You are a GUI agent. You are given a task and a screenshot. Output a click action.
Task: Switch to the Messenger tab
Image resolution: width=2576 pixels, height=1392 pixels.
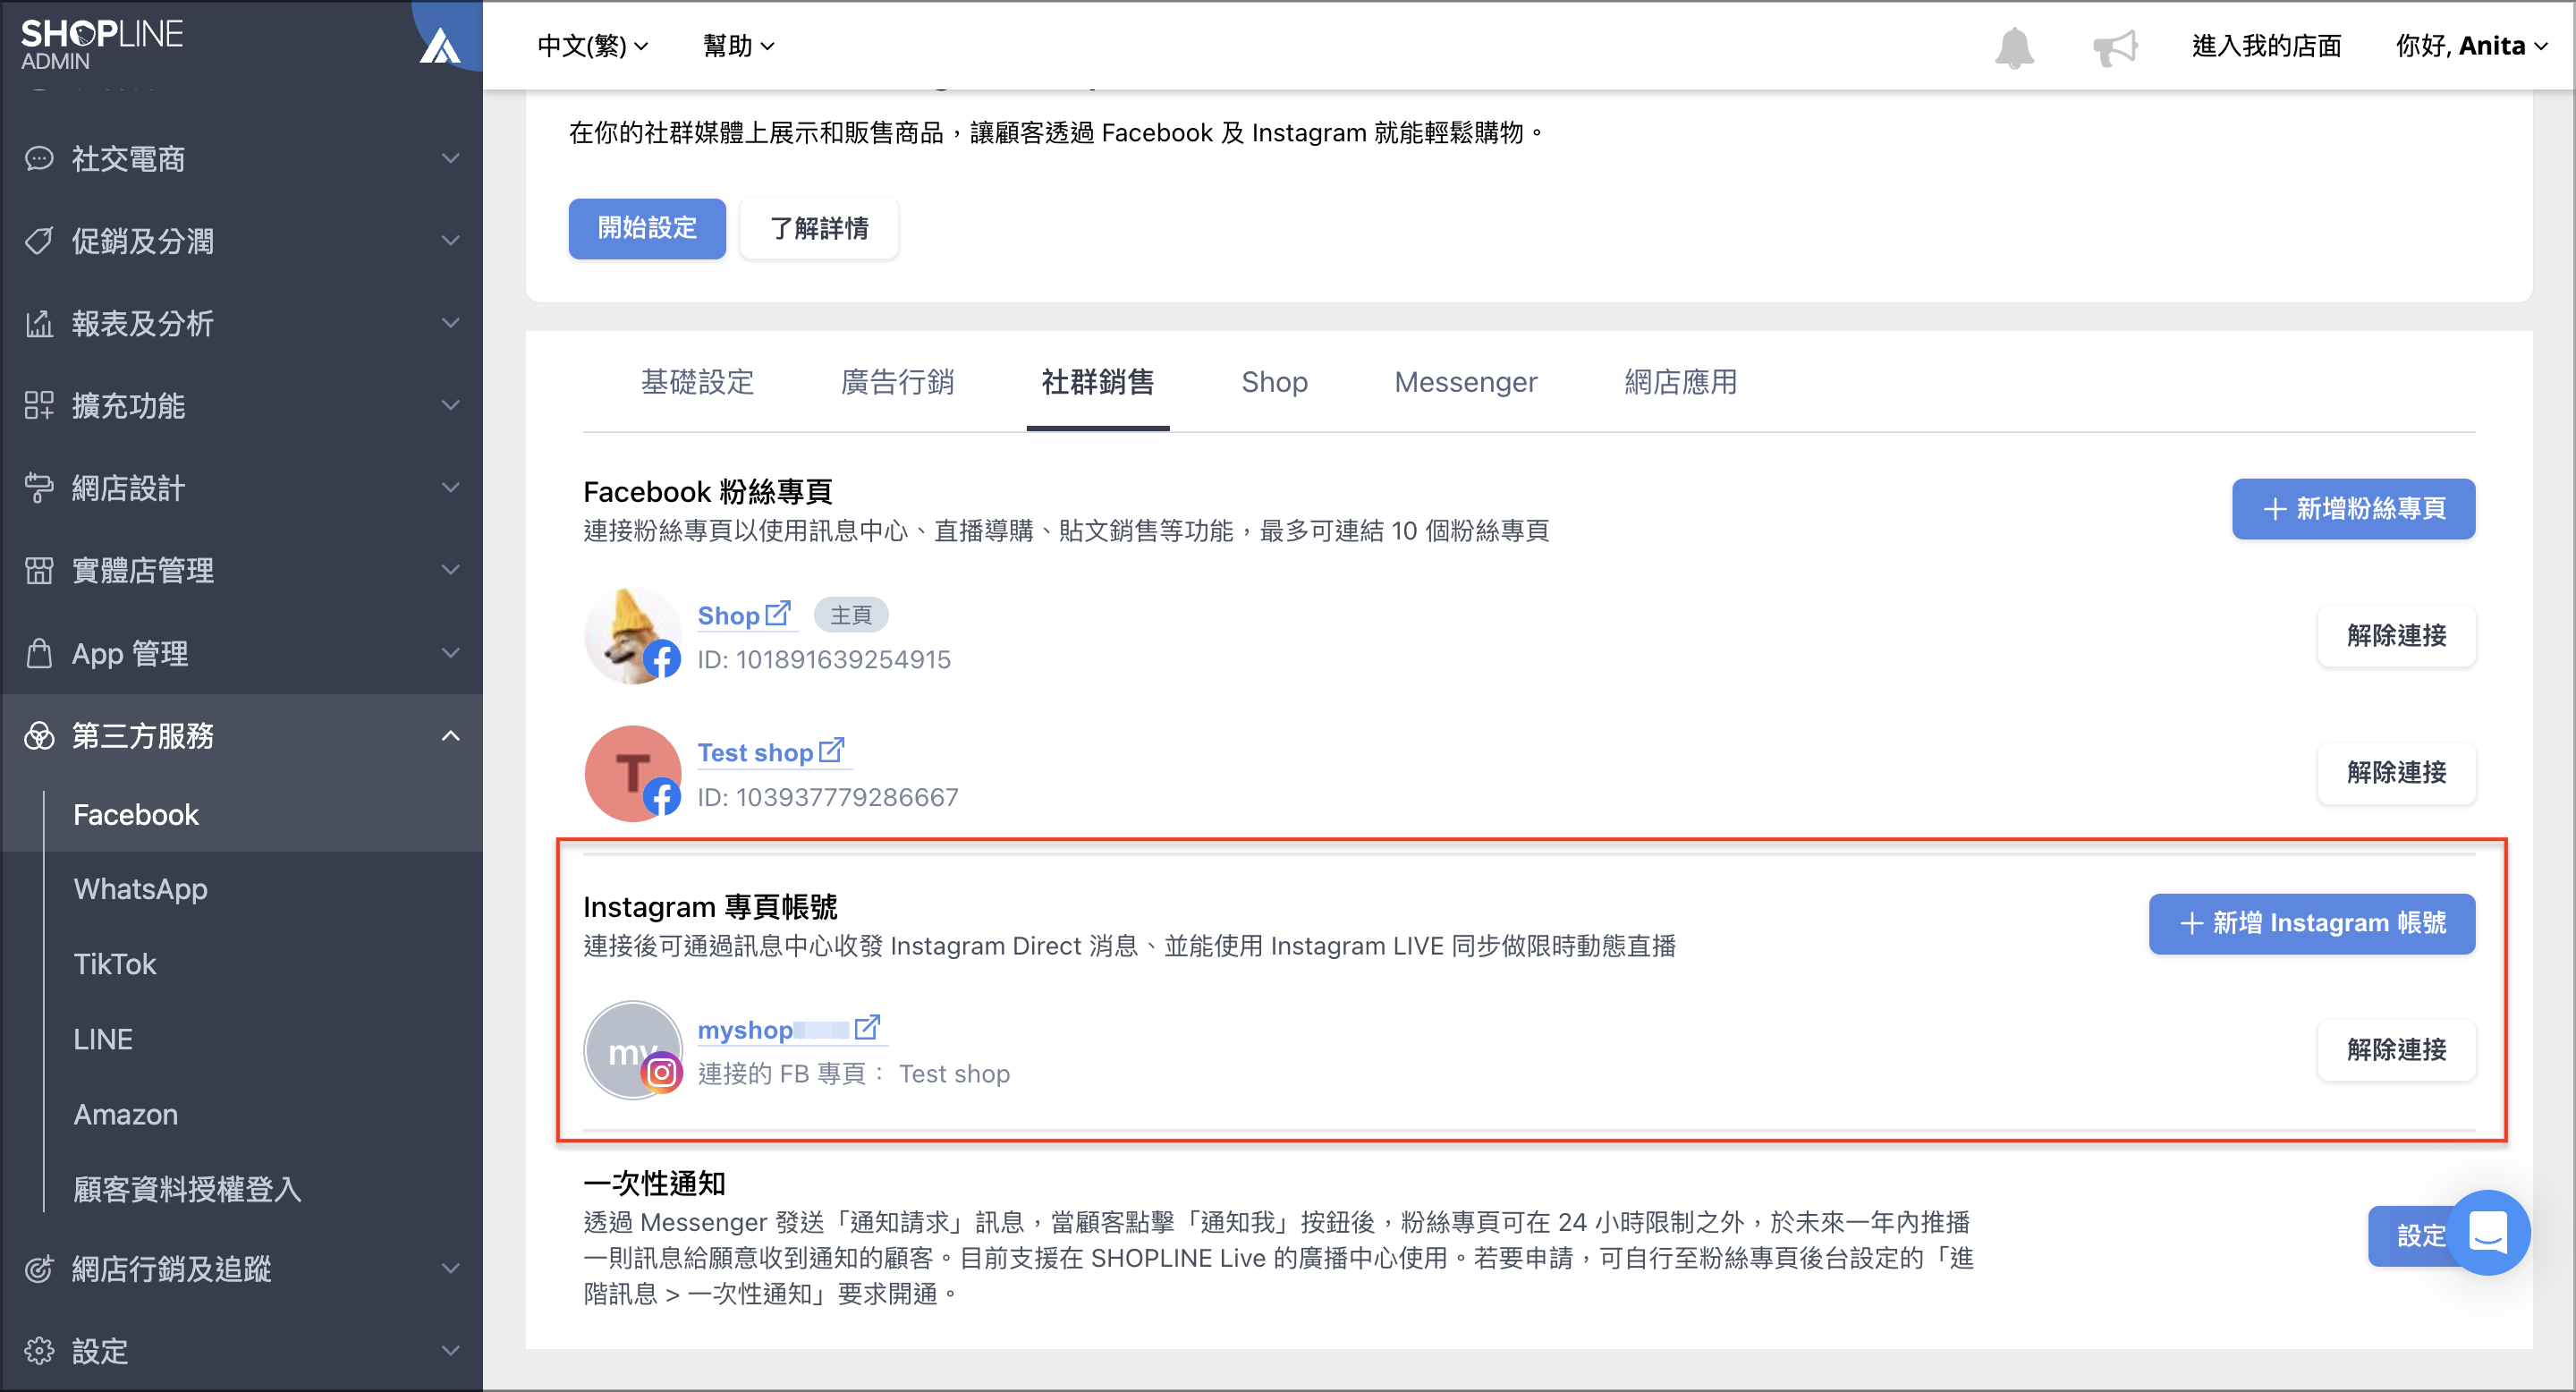tap(1465, 382)
